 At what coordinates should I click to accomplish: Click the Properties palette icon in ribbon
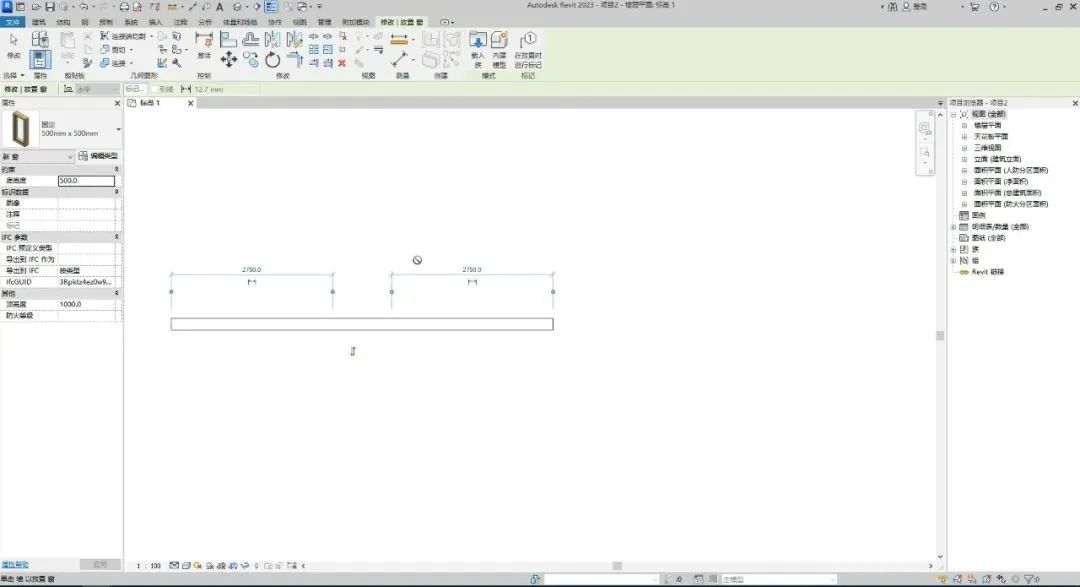[x=40, y=59]
